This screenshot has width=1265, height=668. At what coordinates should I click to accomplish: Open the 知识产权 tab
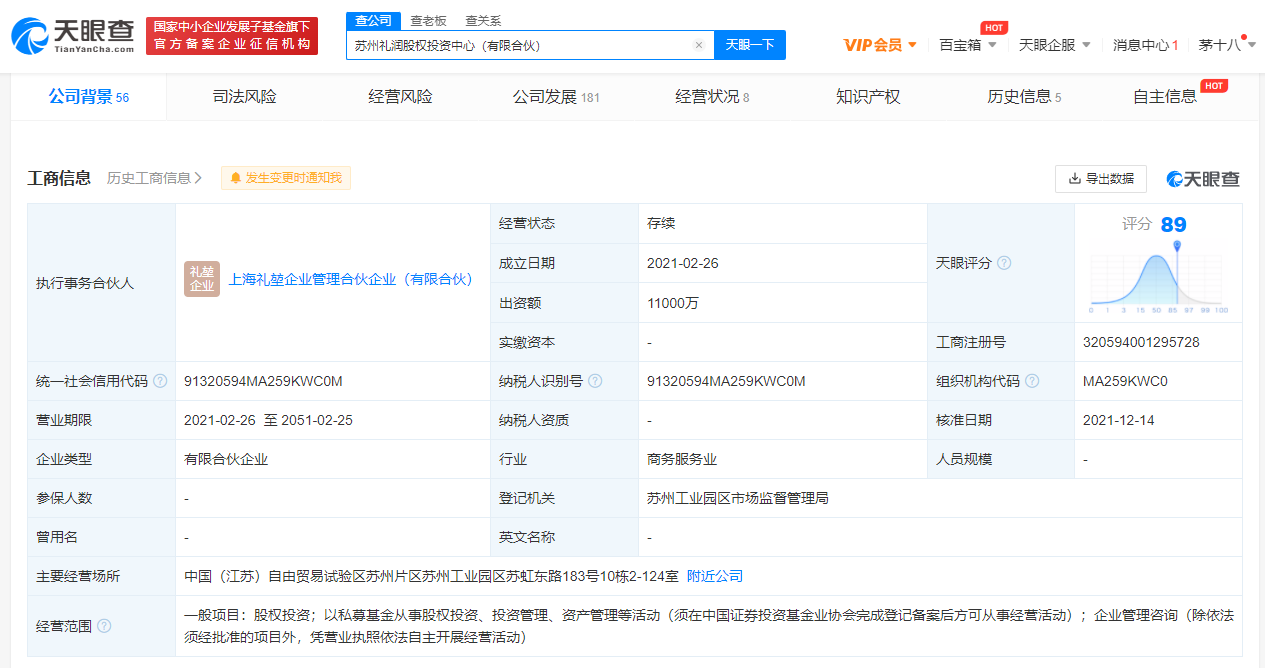click(868, 97)
